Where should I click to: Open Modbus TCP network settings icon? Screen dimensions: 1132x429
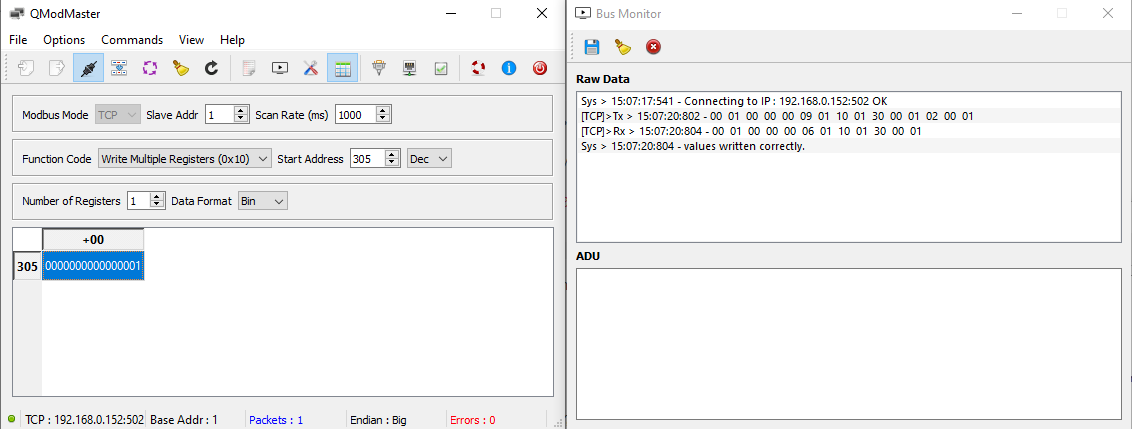410,68
